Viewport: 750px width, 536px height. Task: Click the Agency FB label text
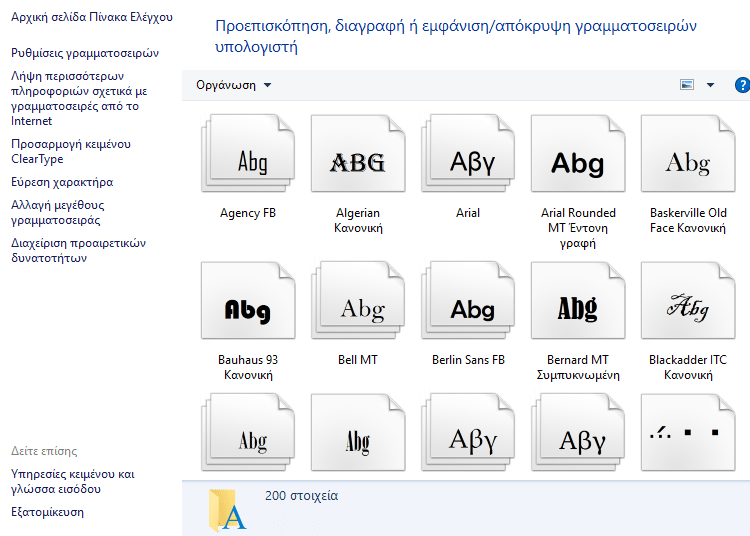pyautogui.click(x=248, y=213)
